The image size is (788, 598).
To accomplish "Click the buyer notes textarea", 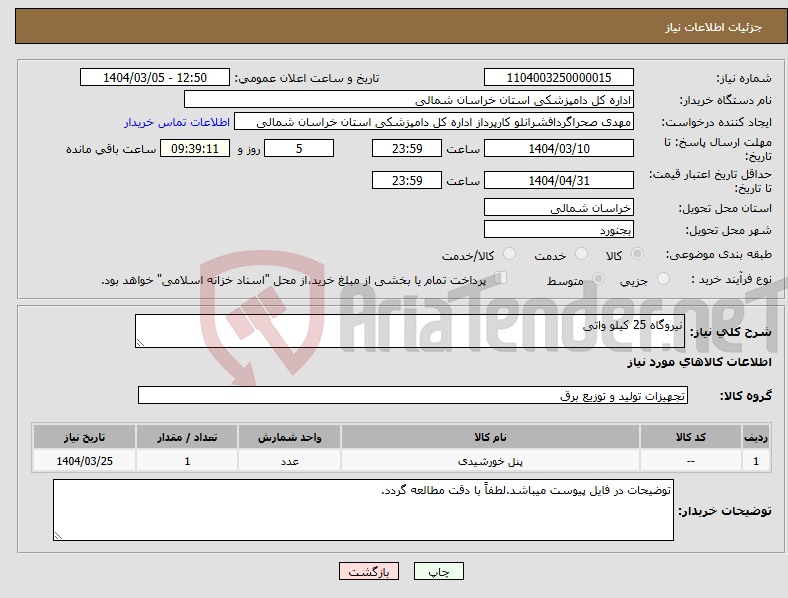I will point(363,510).
